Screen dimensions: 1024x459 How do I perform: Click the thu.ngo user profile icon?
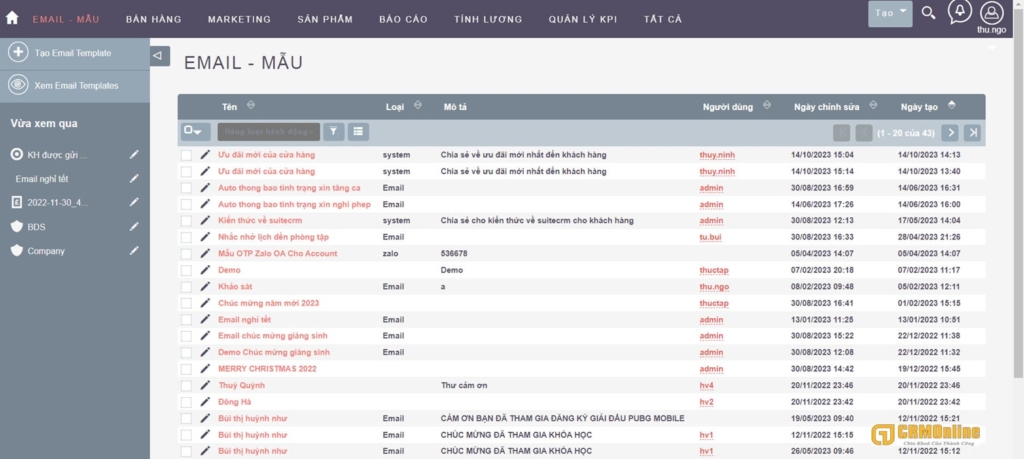[x=990, y=12]
